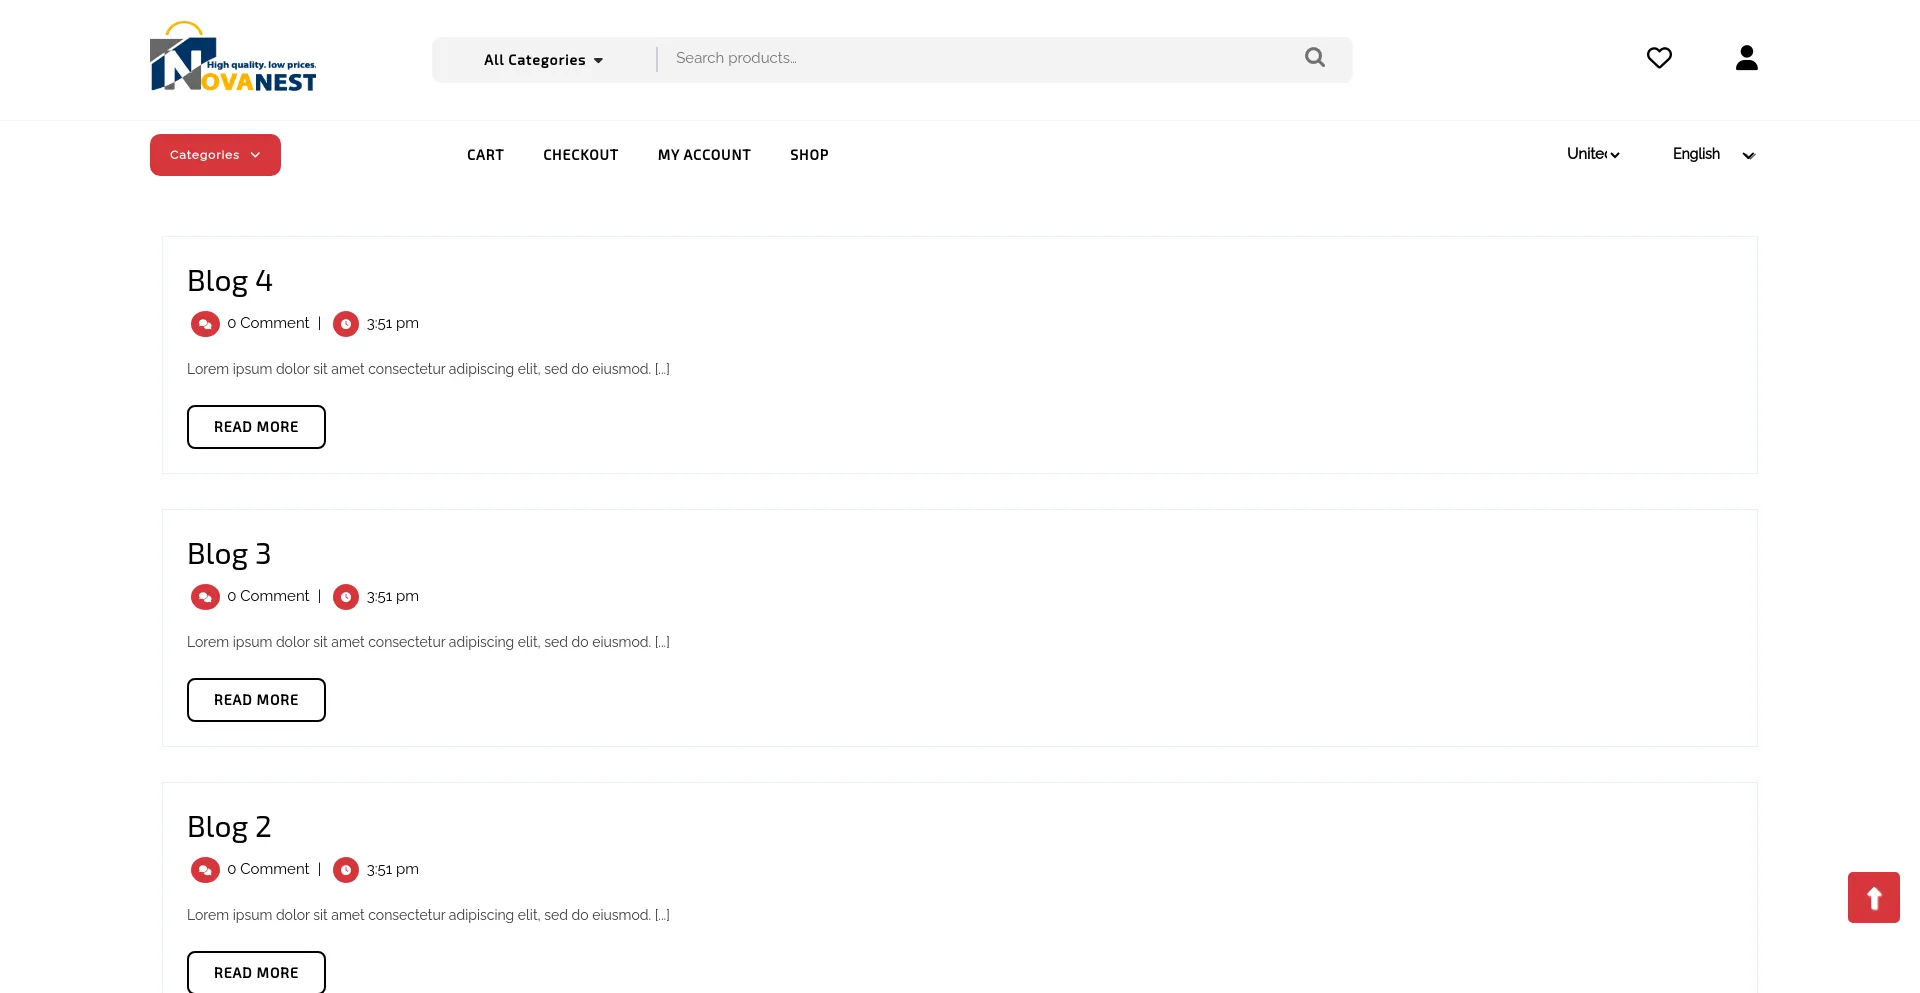Click the NovaNest logo

click(x=233, y=59)
